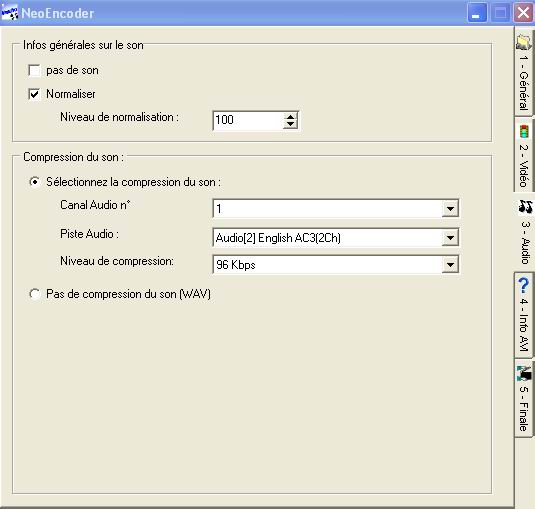Click the folder icon on the Général tab
This screenshot has width=535, height=509.
524,42
